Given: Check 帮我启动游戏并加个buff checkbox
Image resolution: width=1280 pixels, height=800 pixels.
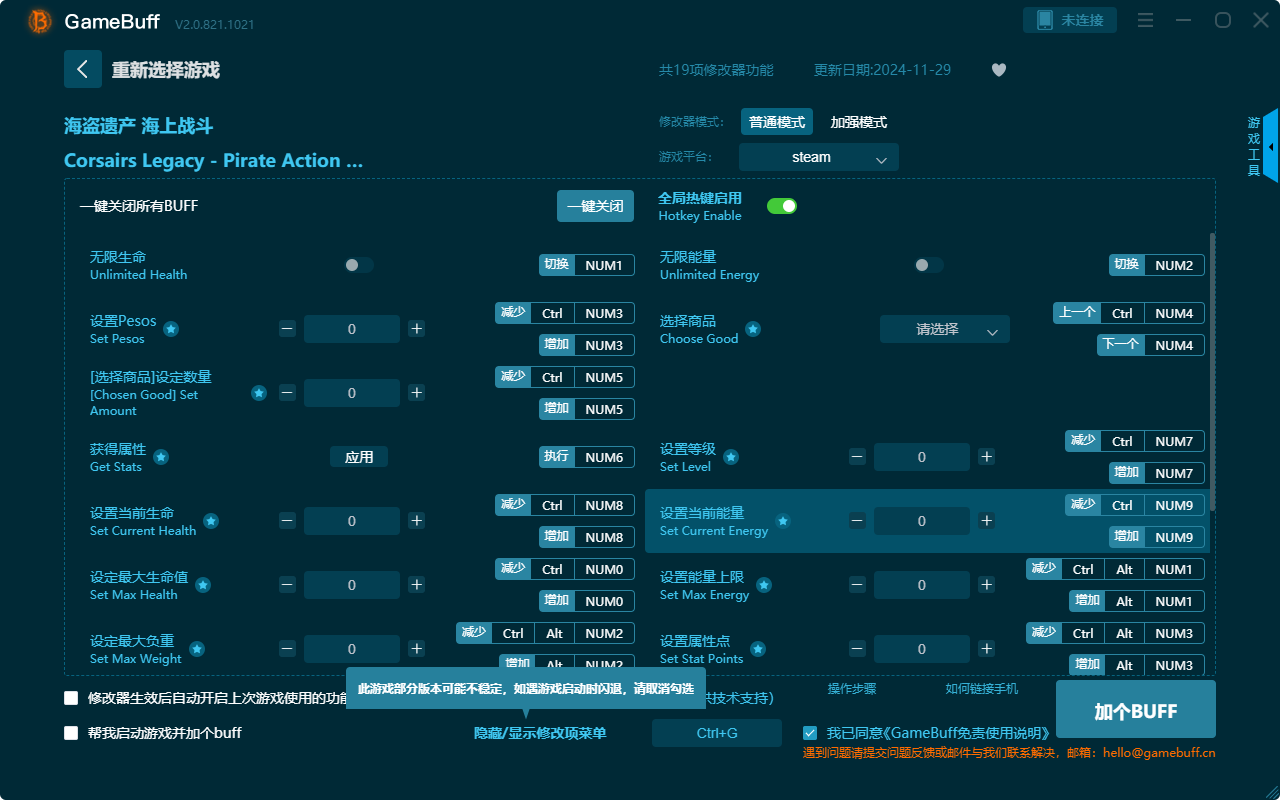Looking at the screenshot, I should point(71,733).
